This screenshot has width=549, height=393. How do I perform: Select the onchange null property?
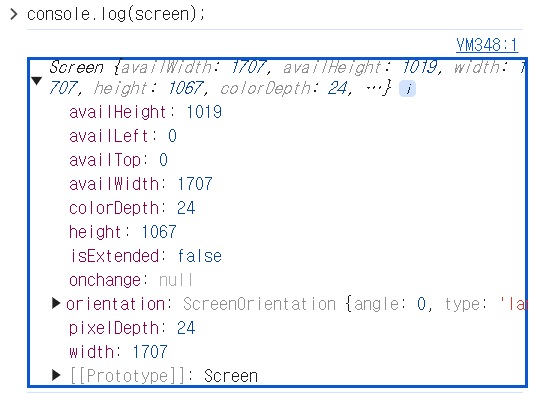(131, 280)
